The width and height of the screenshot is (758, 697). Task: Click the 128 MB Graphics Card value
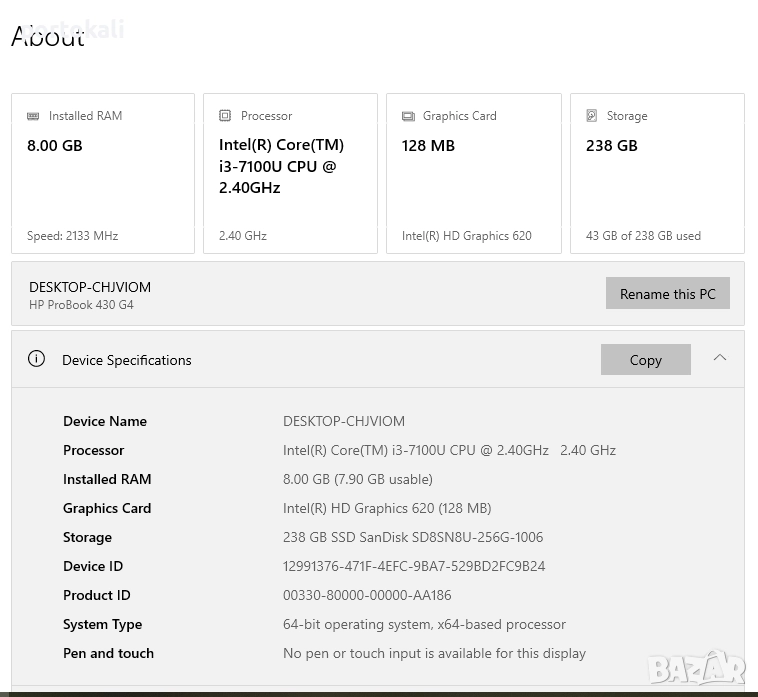[428, 146]
